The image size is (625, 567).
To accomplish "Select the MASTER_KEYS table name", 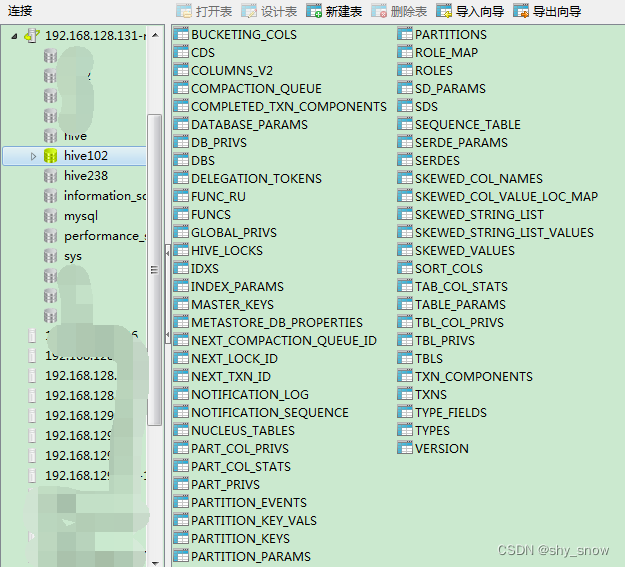I will click(x=232, y=305).
